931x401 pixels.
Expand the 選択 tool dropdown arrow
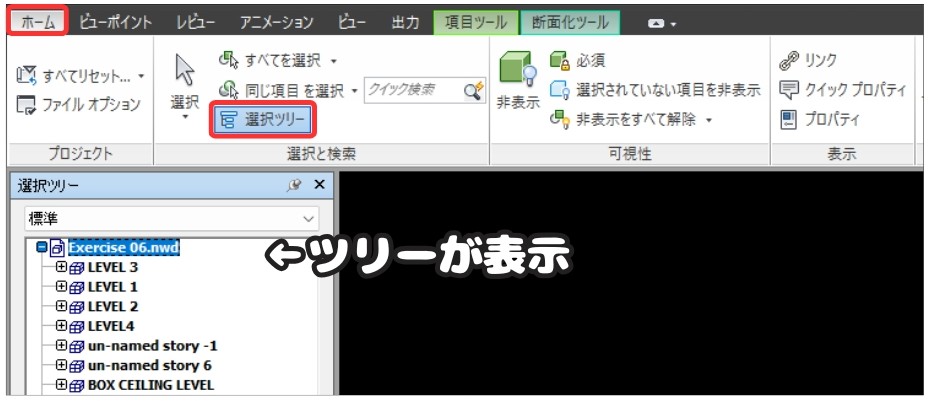[185, 117]
